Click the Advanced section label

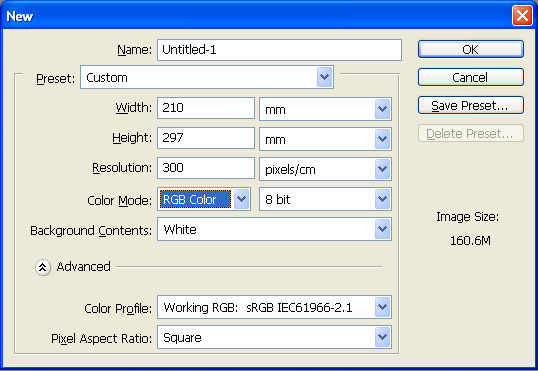(x=83, y=267)
